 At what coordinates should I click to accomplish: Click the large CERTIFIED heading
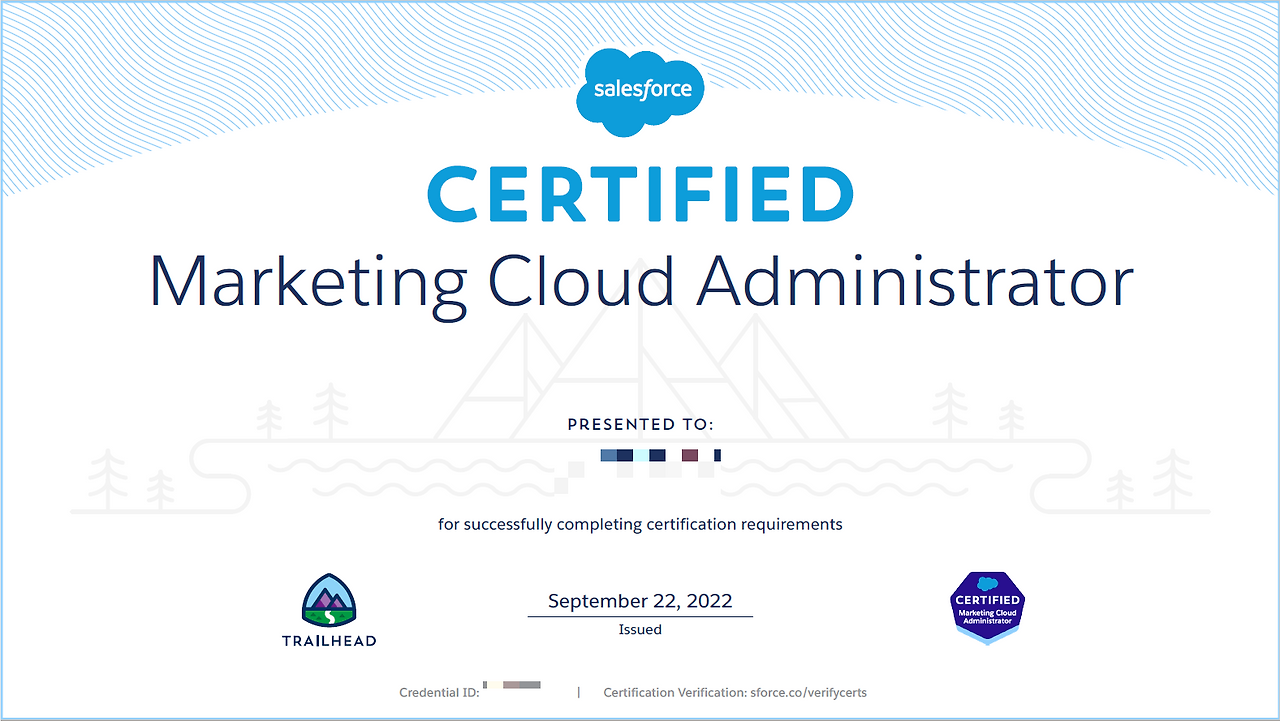640,195
